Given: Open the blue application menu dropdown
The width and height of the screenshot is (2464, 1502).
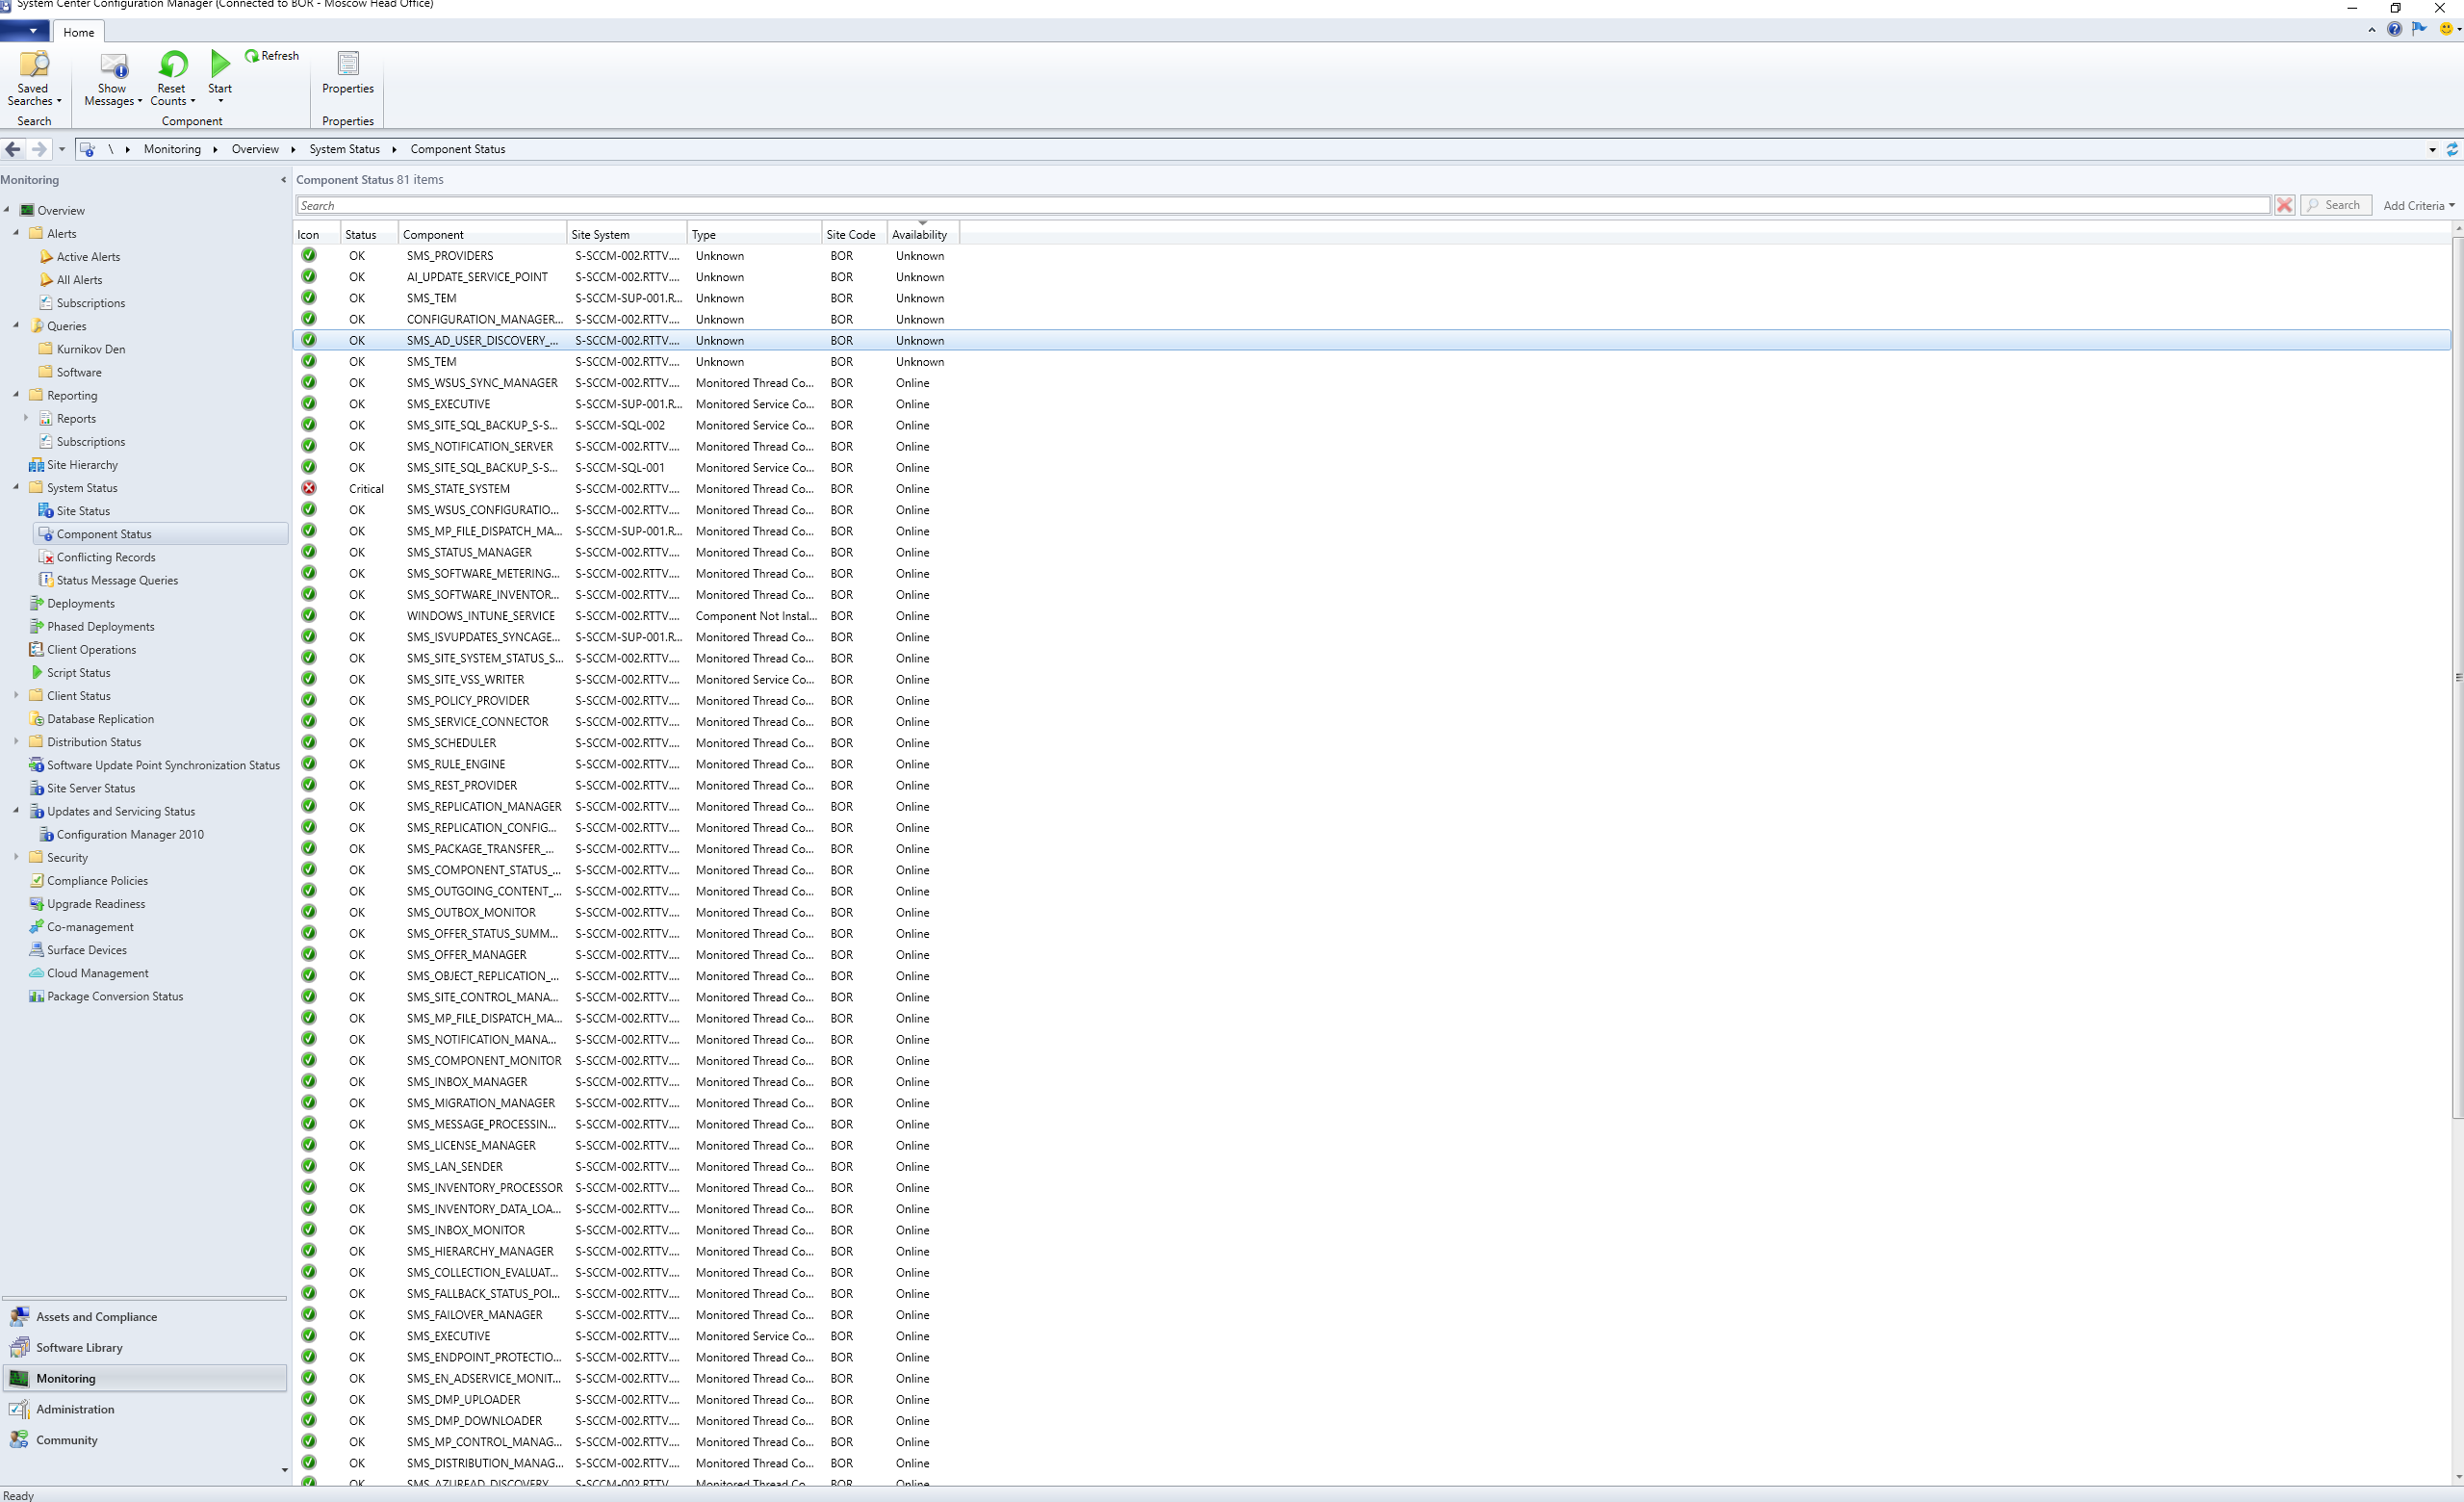Looking at the screenshot, I should tap(24, 31).
